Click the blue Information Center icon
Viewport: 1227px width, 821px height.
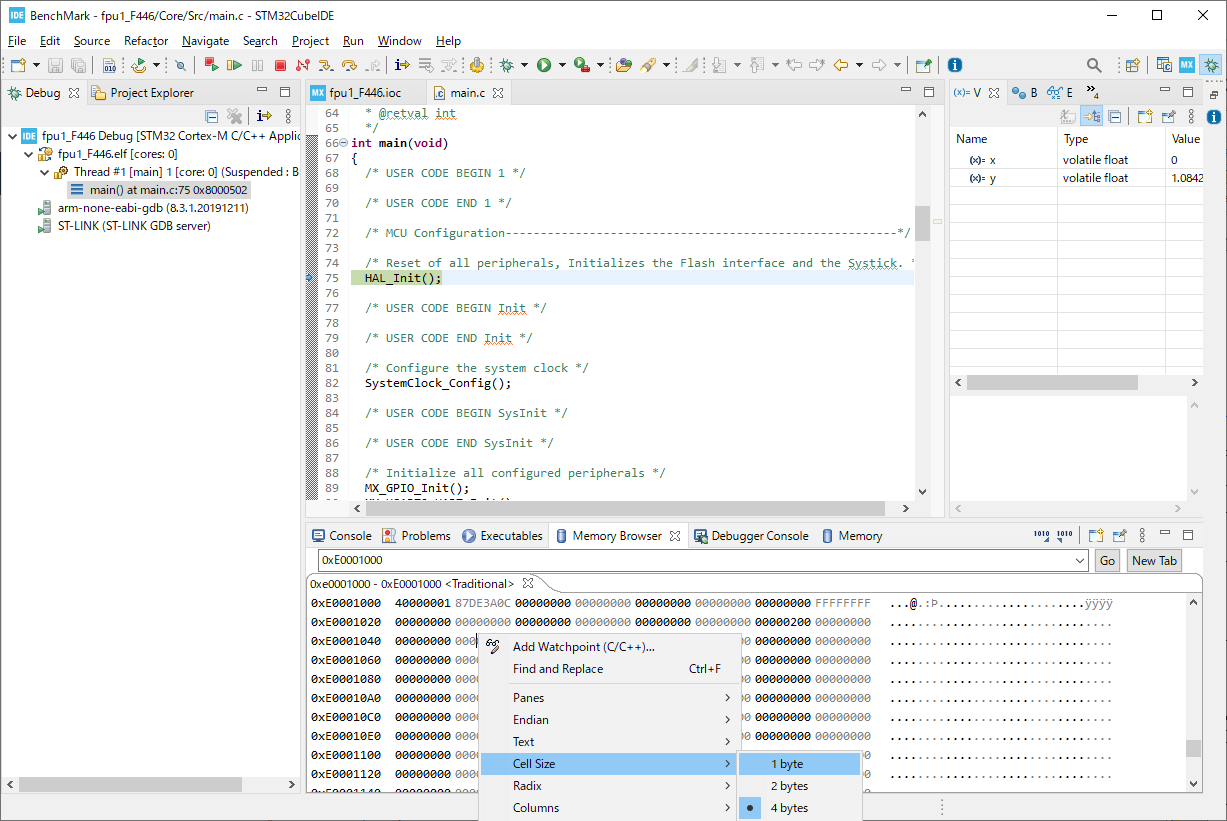coord(955,65)
